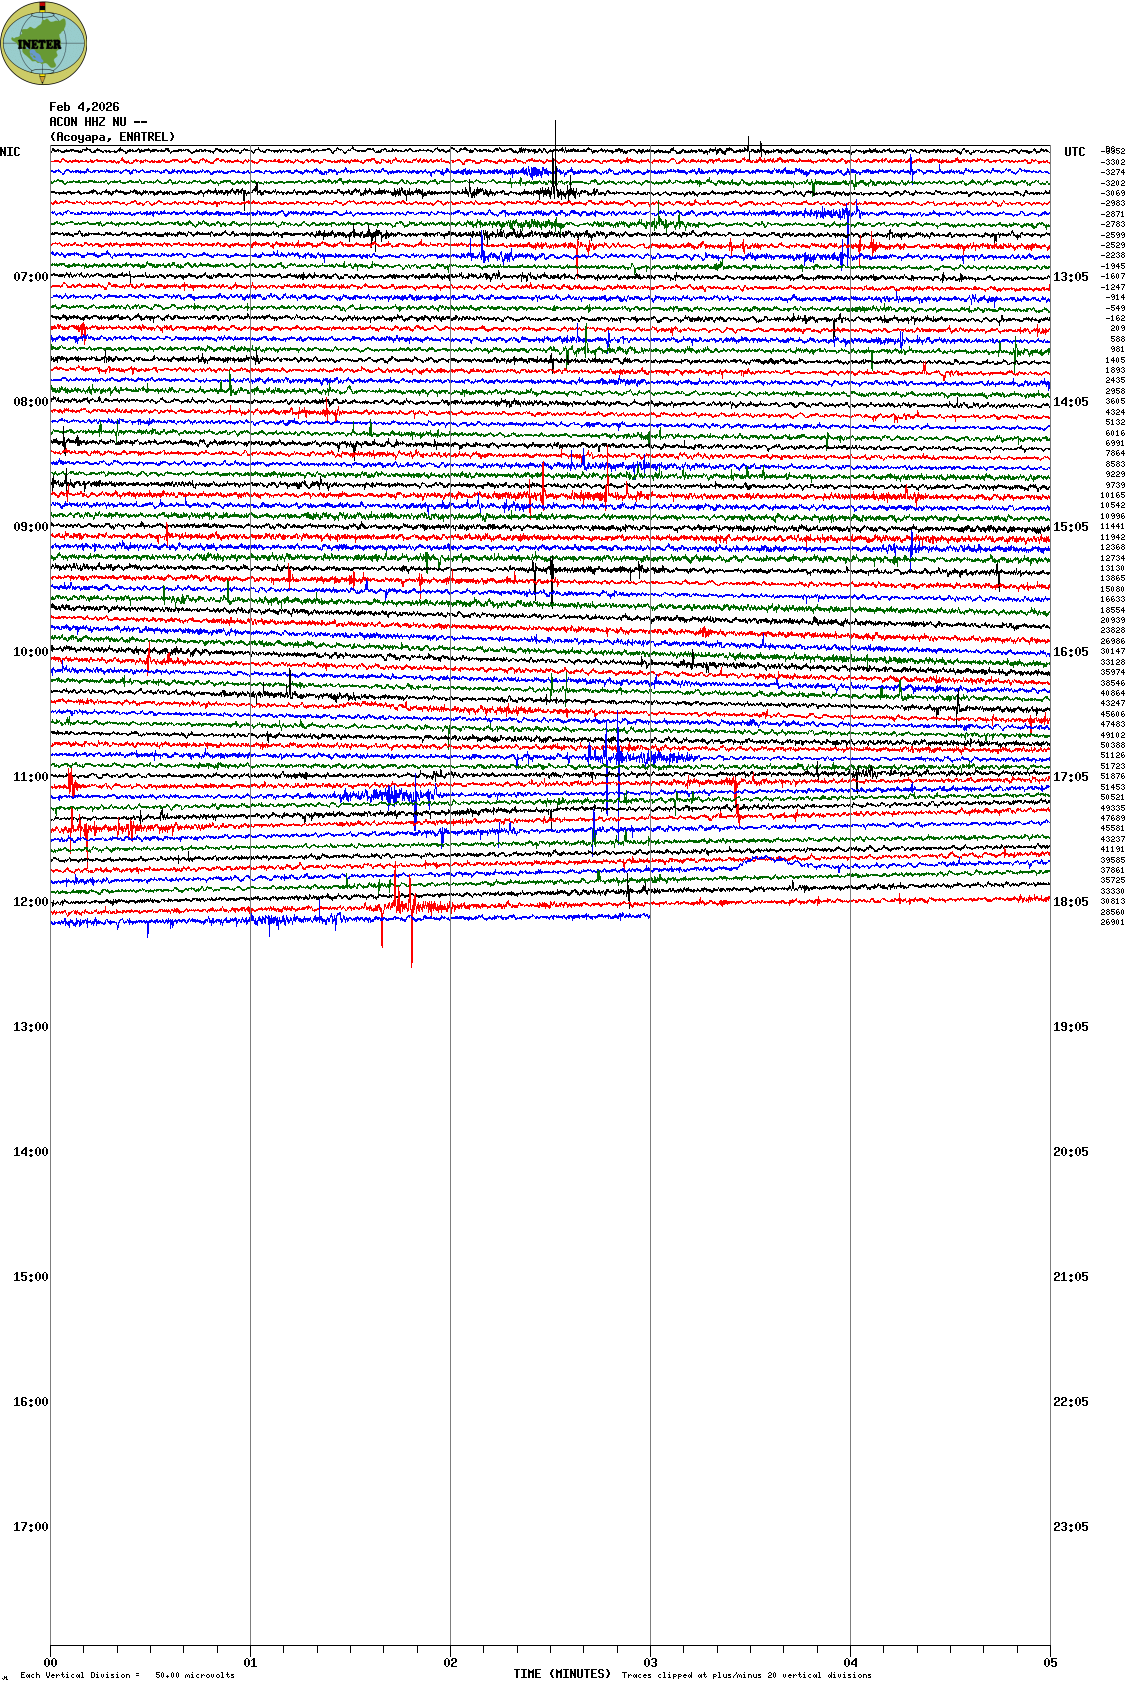Viewport: 1130px width, 1689px height.
Task: Click the INETER logo in the corner
Action: [x=44, y=43]
